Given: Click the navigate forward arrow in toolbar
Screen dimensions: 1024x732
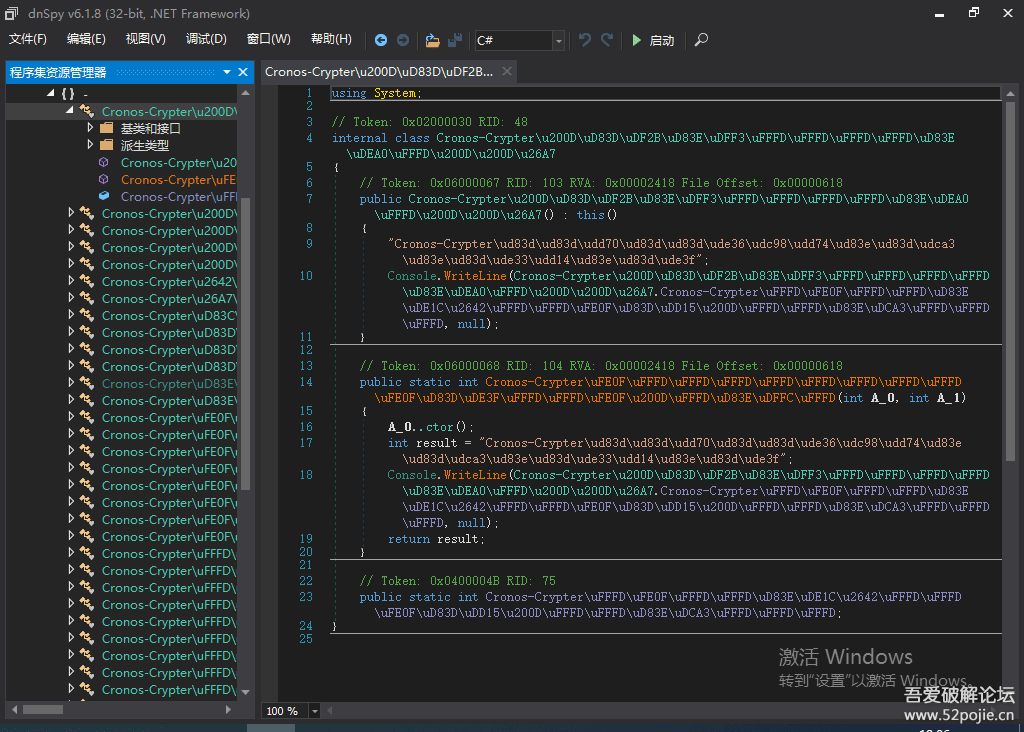Looking at the screenshot, I should (403, 40).
